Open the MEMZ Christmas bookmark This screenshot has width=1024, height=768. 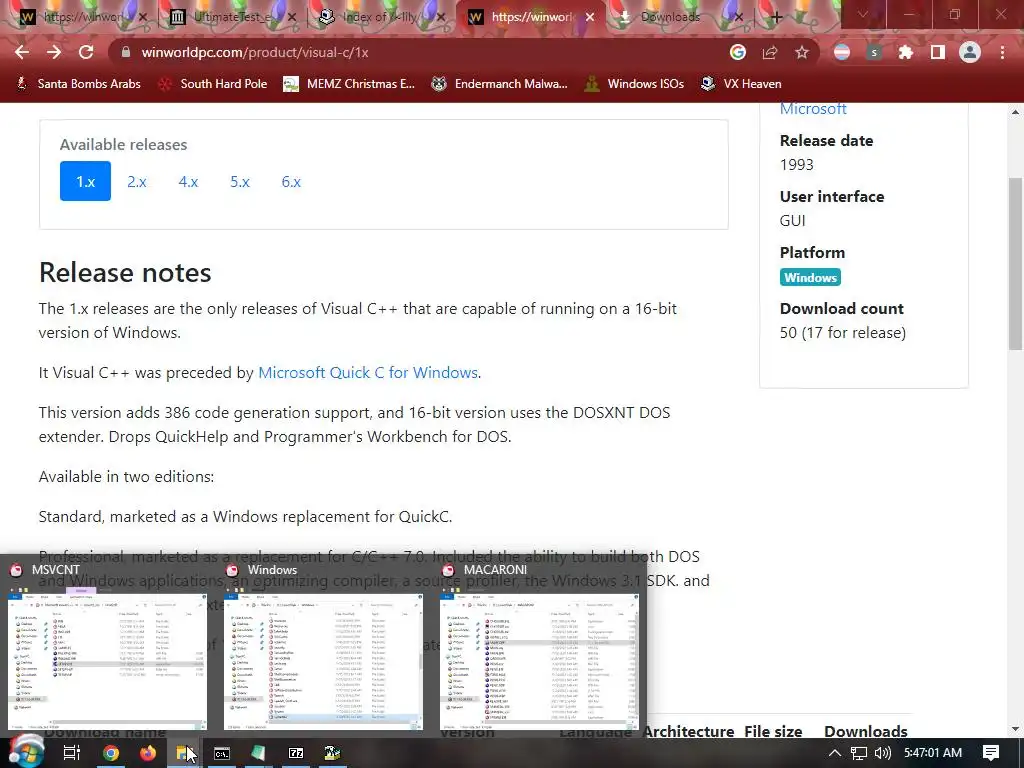349,84
